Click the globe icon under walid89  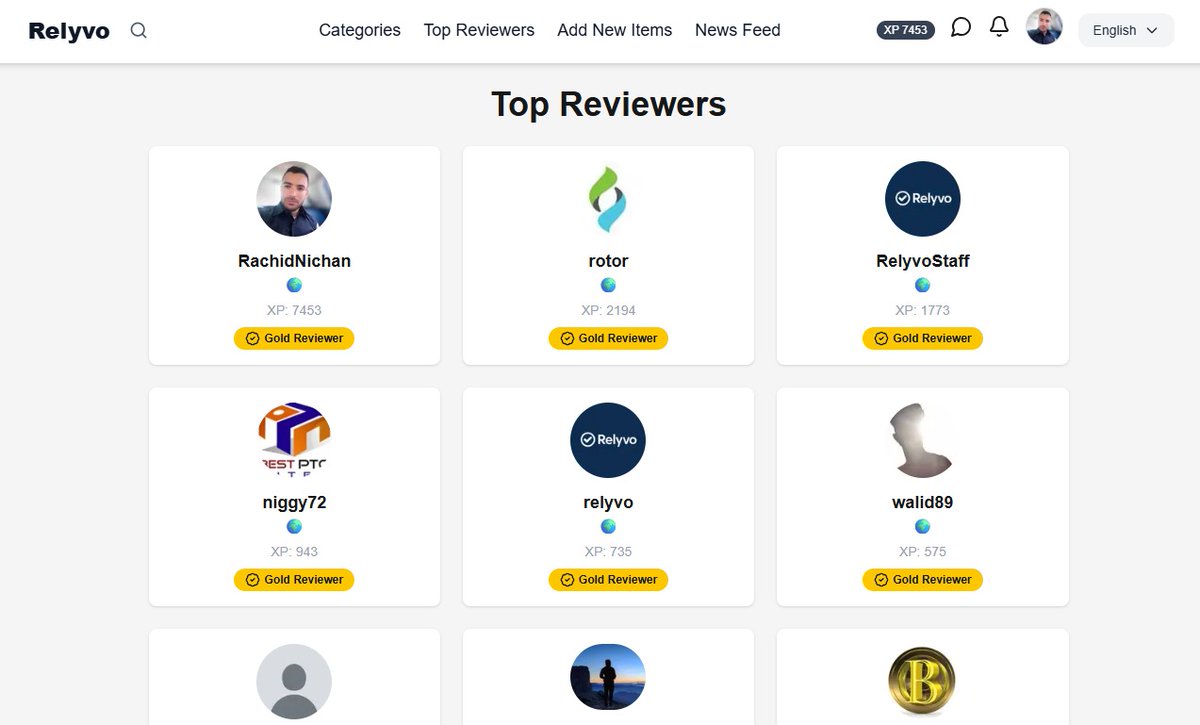coord(923,526)
